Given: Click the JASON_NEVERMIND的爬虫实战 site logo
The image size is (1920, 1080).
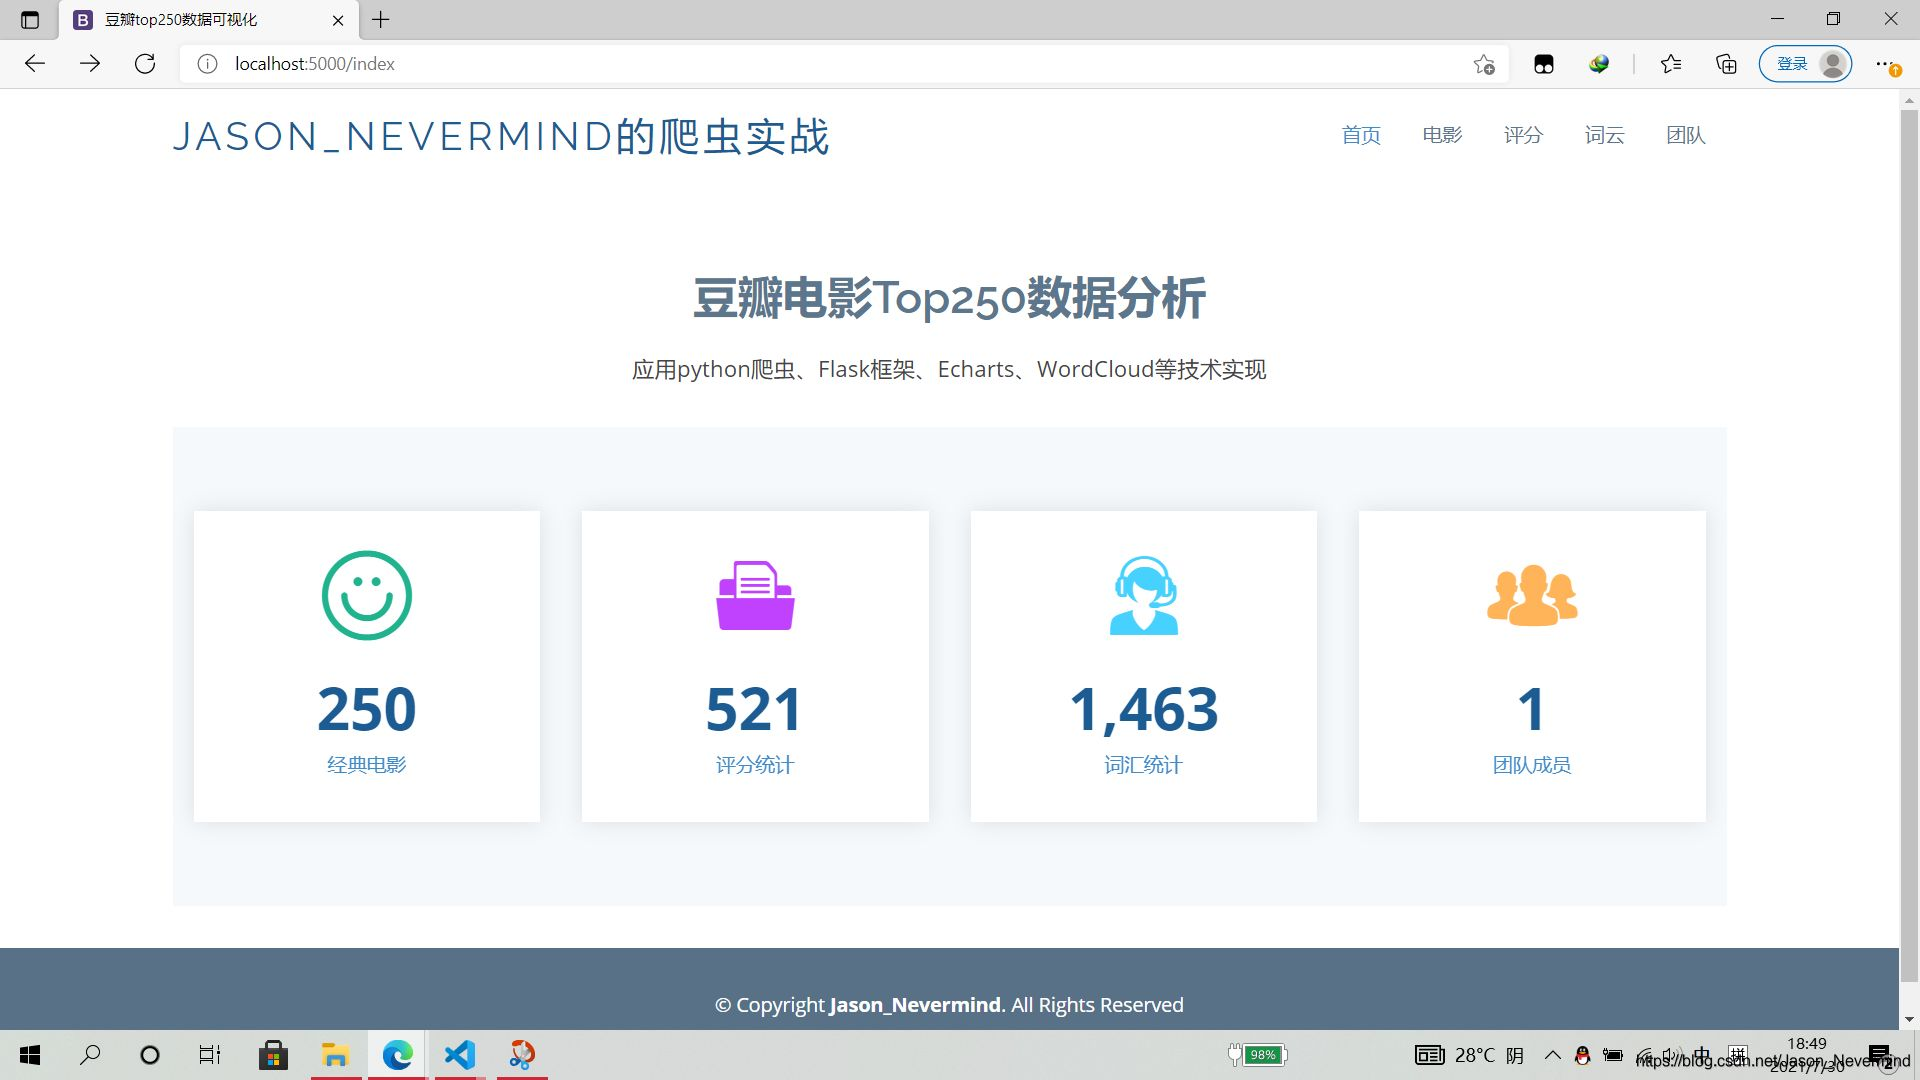Looking at the screenshot, I should click(501, 136).
